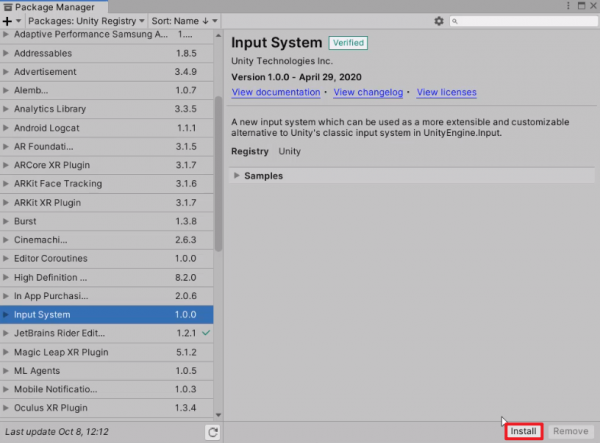This screenshot has width=600, height=443.
Task: Click the Verified badge
Action: pyautogui.click(x=348, y=43)
